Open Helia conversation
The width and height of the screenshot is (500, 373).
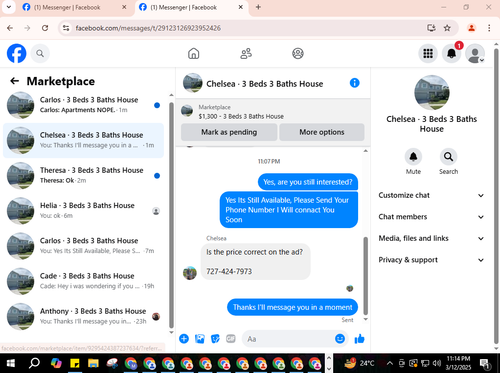click(83, 211)
